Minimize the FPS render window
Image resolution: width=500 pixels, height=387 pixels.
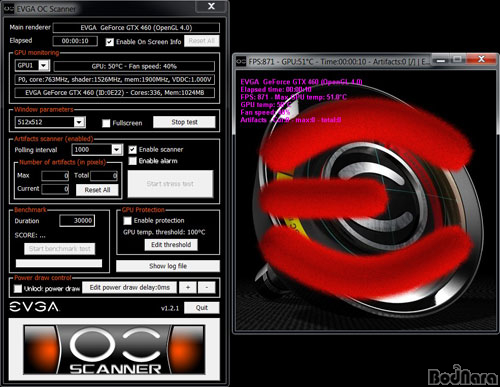pos(441,60)
